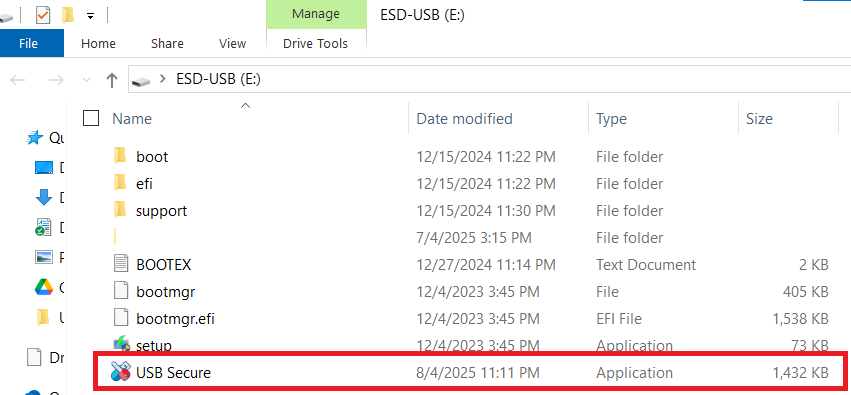Click the Forward navigation arrow
851x395 pixels.
click(x=56, y=80)
